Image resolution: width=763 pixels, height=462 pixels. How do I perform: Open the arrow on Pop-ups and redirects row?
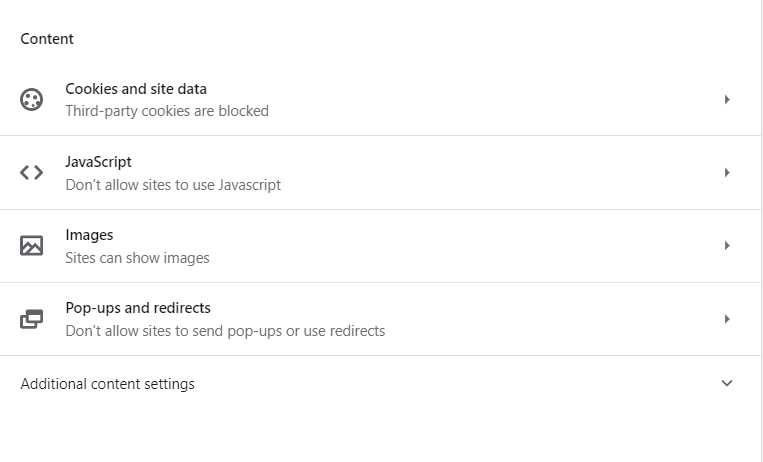tap(727, 319)
